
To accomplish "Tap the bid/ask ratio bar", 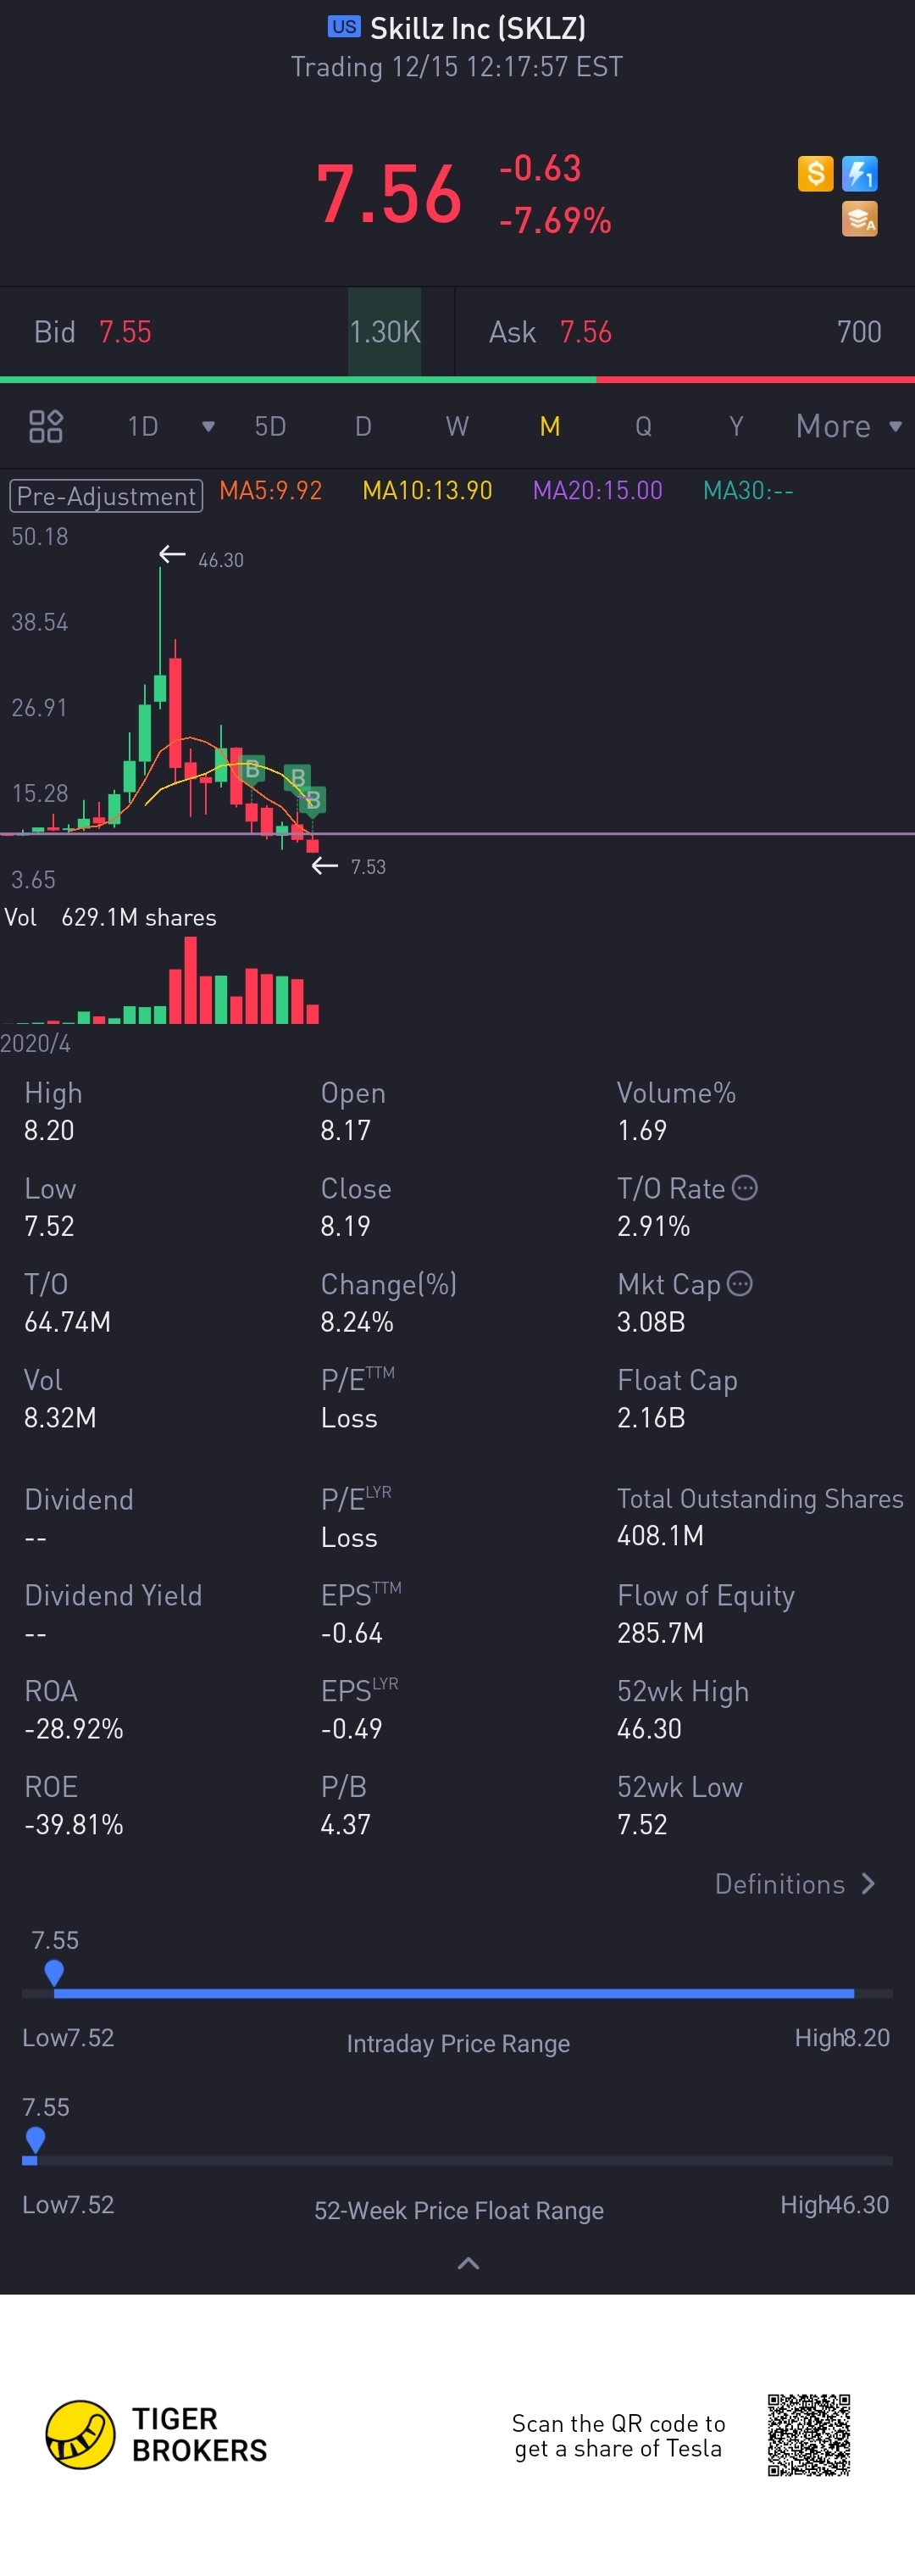I will pyautogui.click(x=457, y=380).
